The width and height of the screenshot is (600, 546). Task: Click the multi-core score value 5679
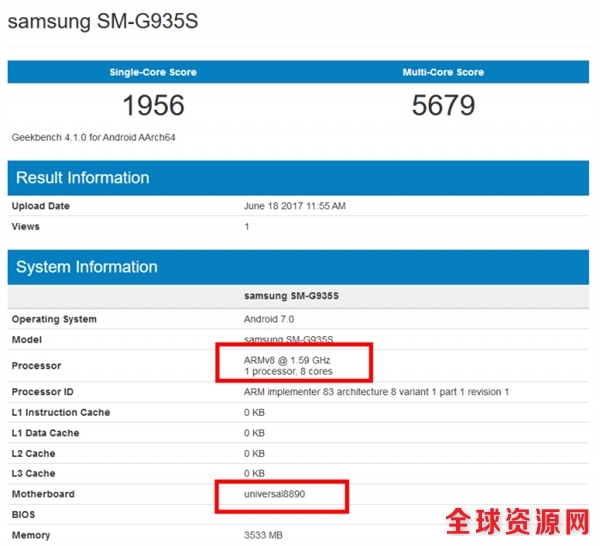coord(442,106)
